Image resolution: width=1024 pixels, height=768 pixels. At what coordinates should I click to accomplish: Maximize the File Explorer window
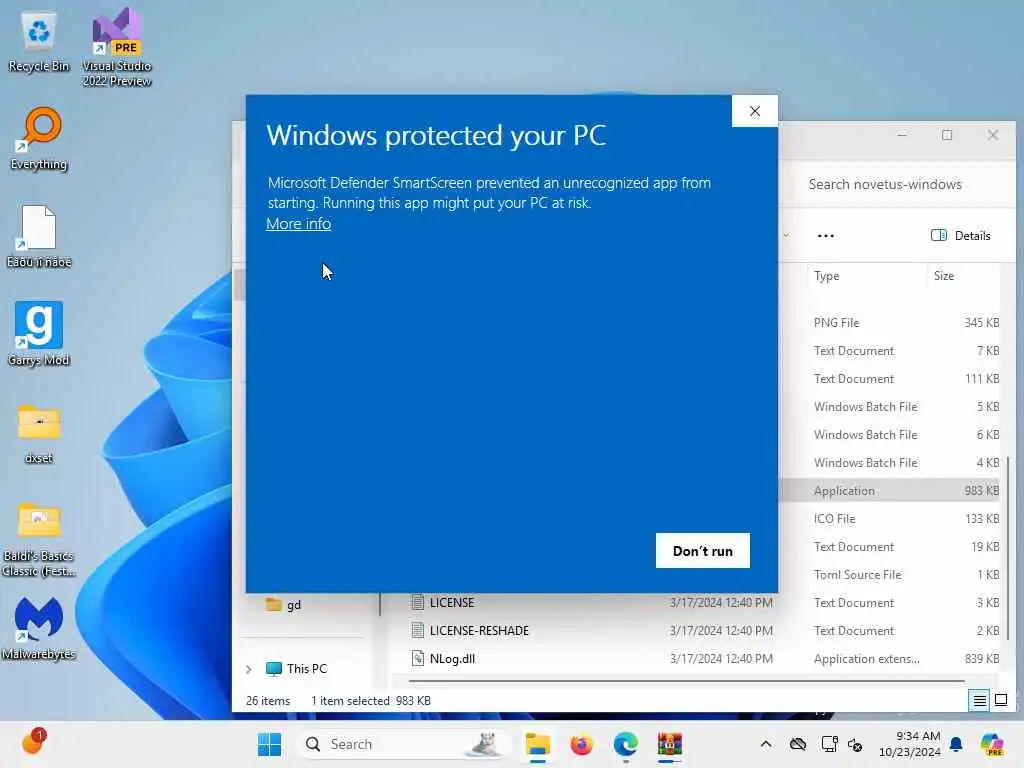[x=947, y=135]
